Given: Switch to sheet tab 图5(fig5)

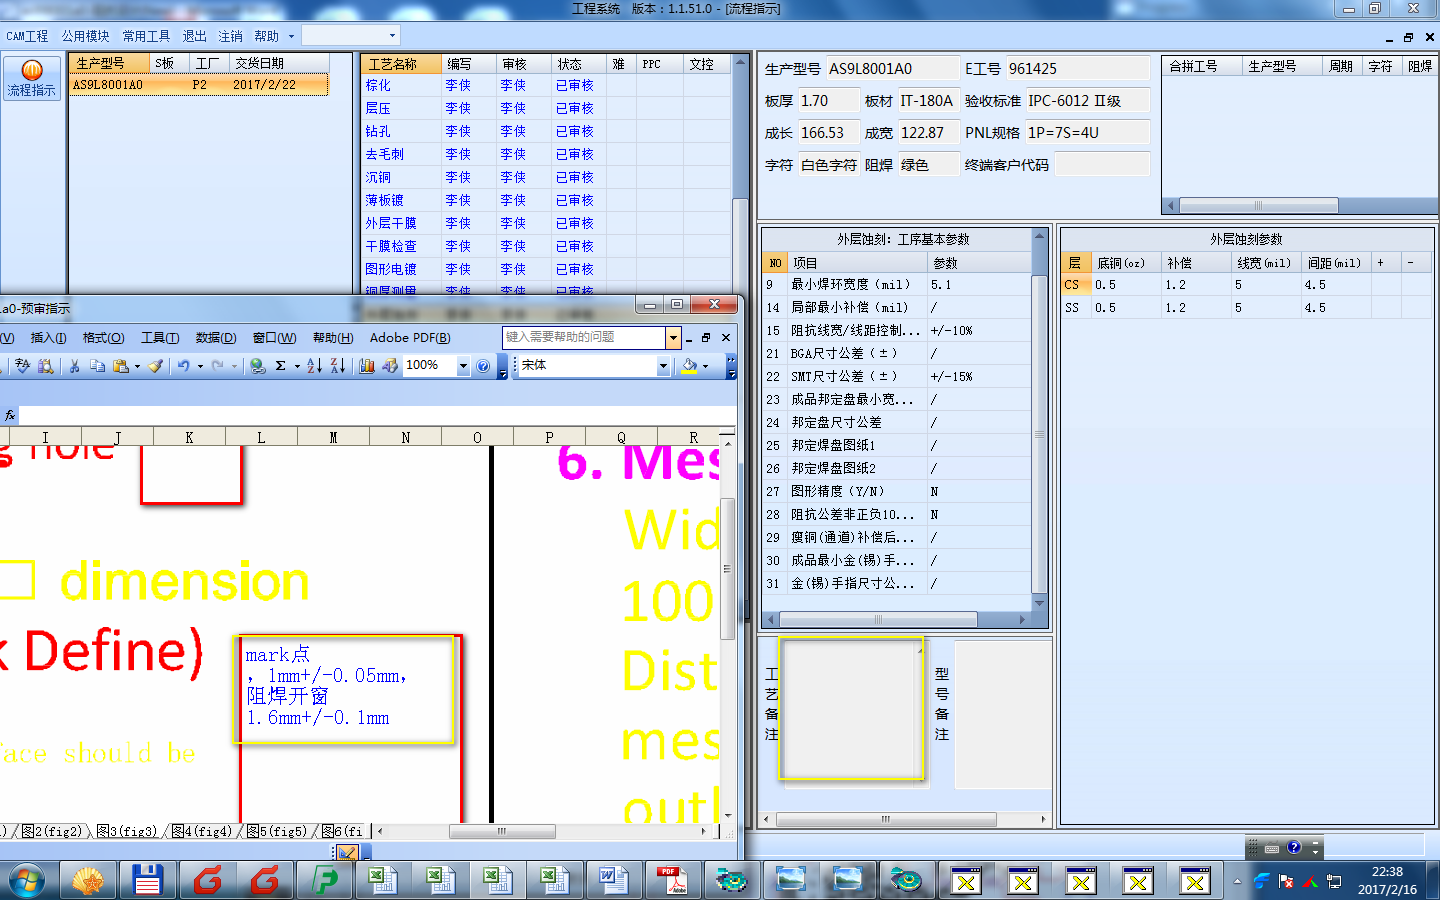Looking at the screenshot, I should click(276, 831).
